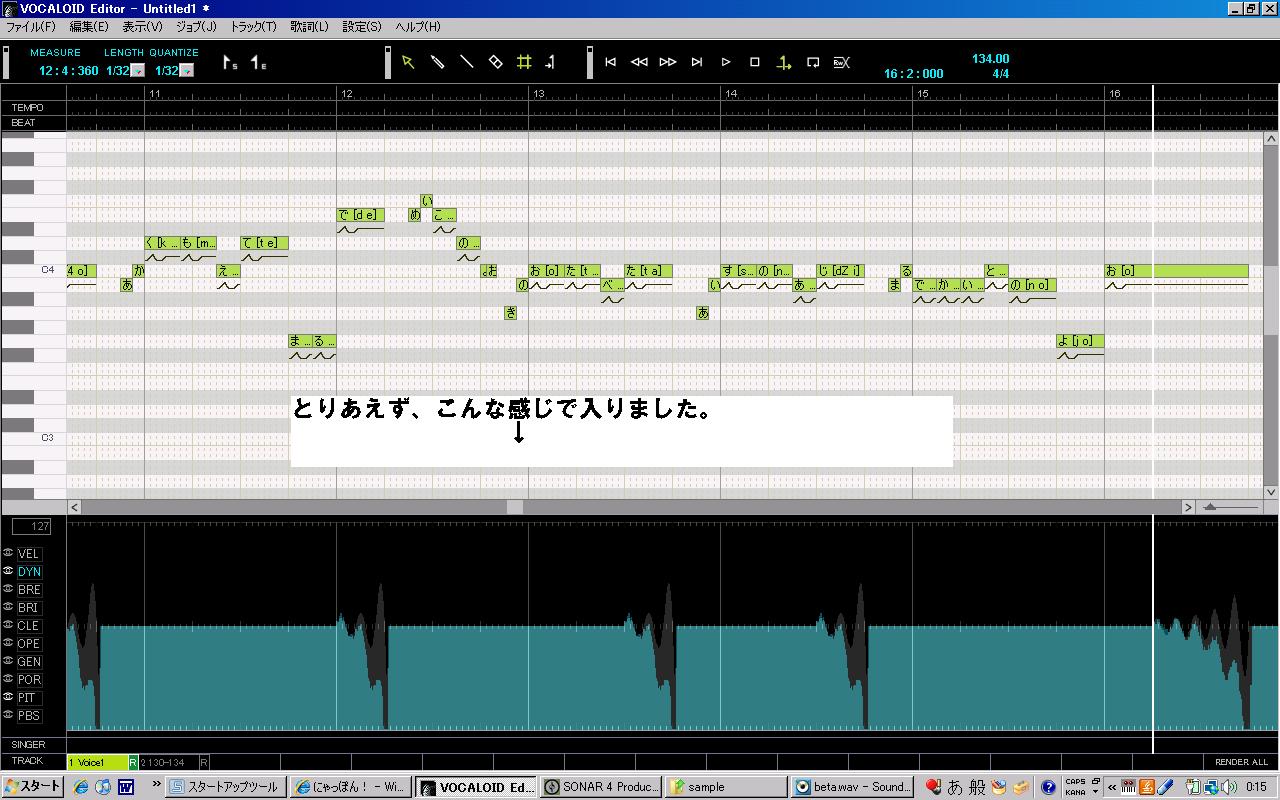Viewport: 1280px width, 800px height.
Task: Launch Internet Explorer from quick launch
Action: (x=81, y=787)
